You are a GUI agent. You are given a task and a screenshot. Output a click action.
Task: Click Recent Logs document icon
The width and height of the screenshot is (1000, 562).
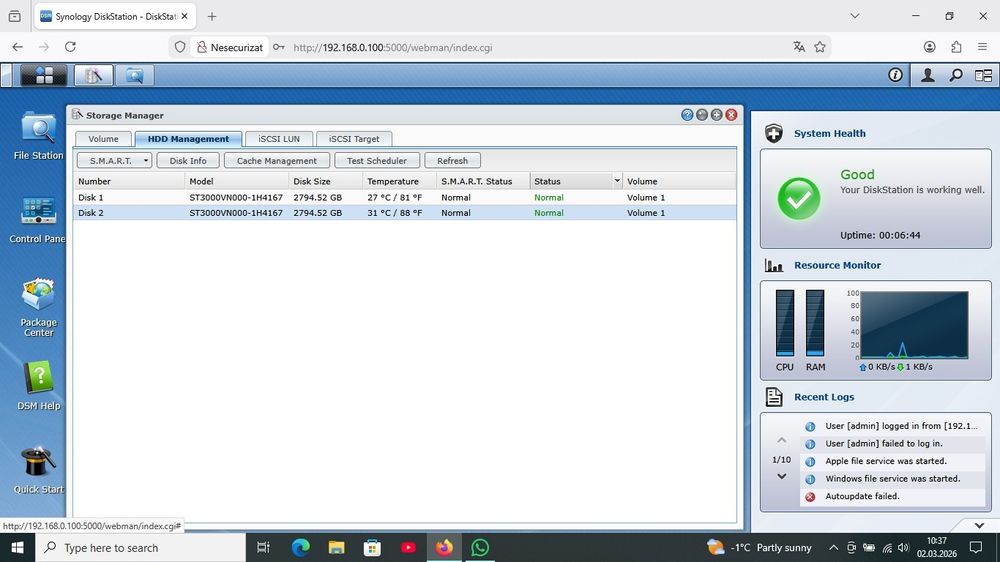[x=774, y=397]
